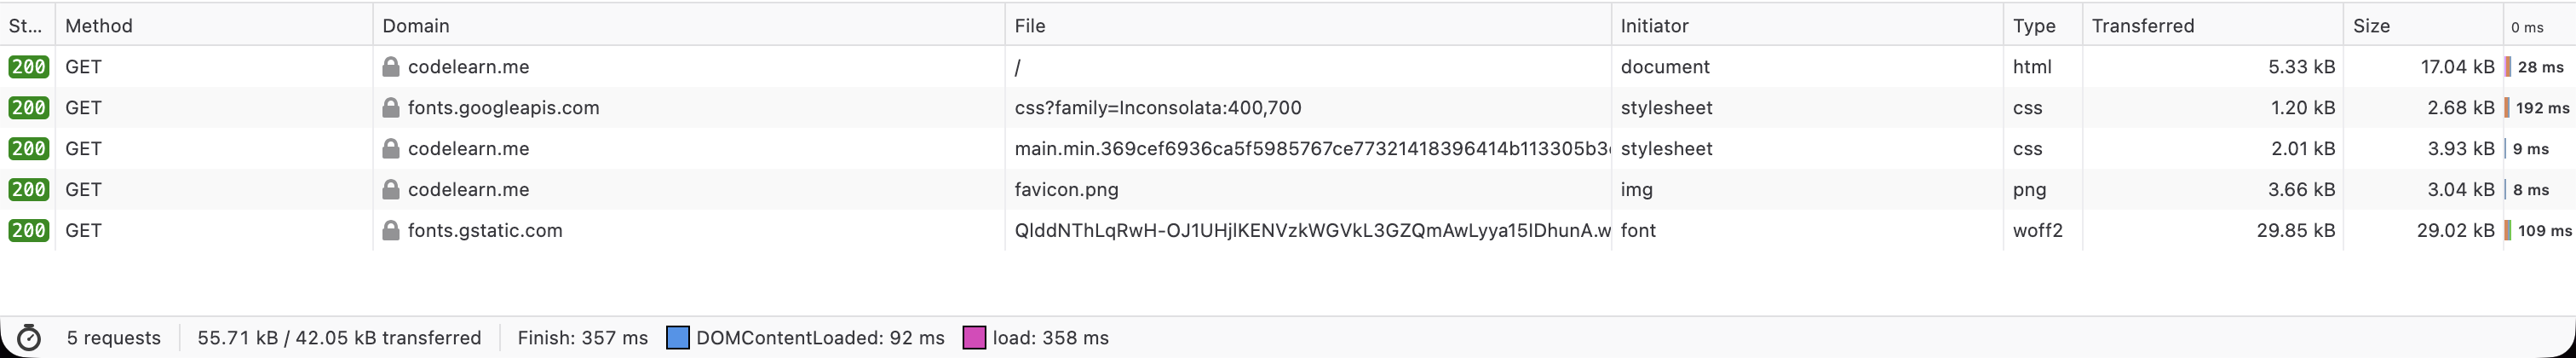2576x358 pixels.
Task: Click the lock icon beside fonts.googleapis.com
Action: [391, 108]
